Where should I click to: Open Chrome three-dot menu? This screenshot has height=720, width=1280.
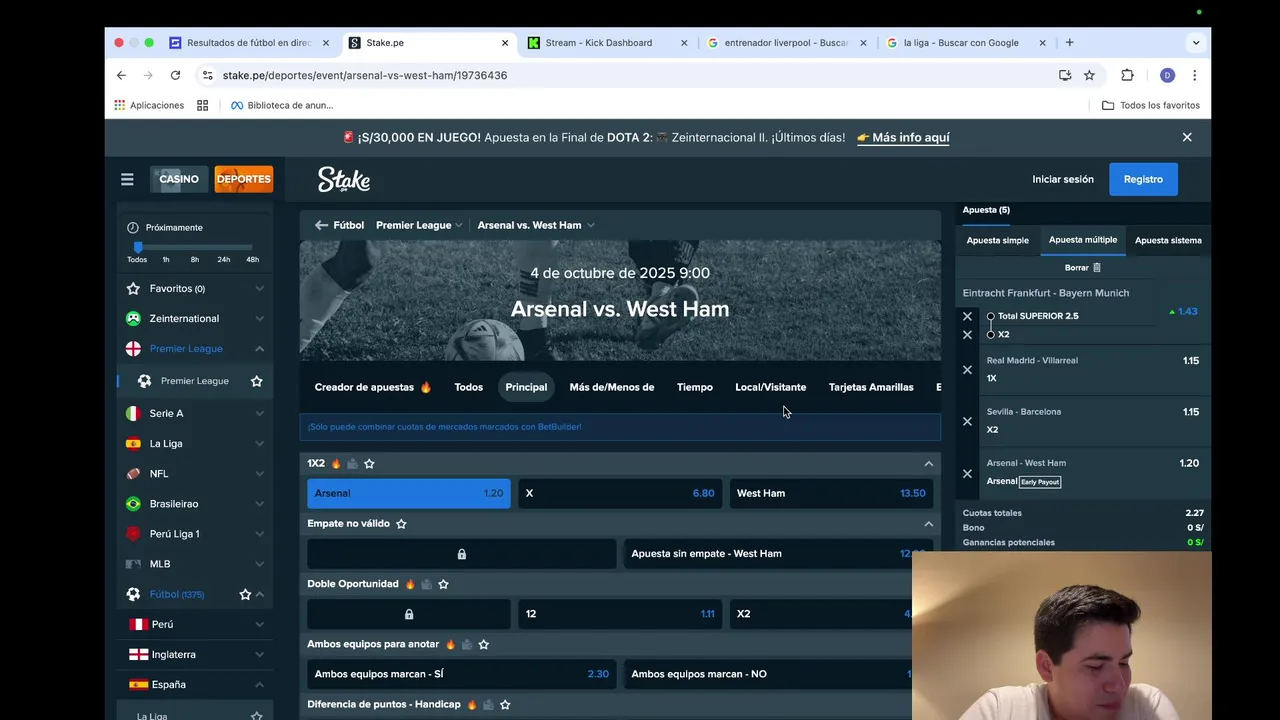click(x=1194, y=75)
